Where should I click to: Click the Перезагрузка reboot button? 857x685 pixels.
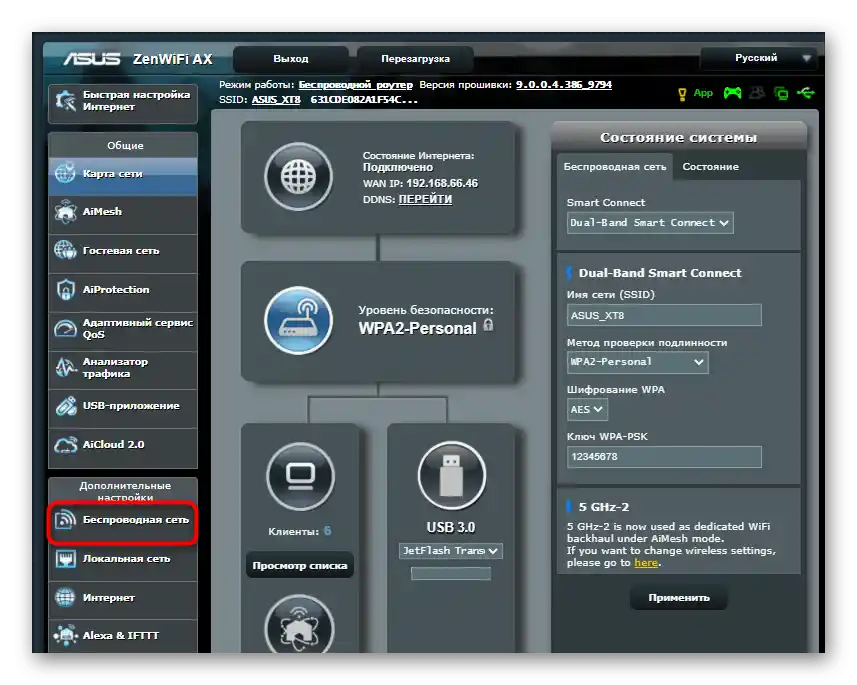point(415,58)
